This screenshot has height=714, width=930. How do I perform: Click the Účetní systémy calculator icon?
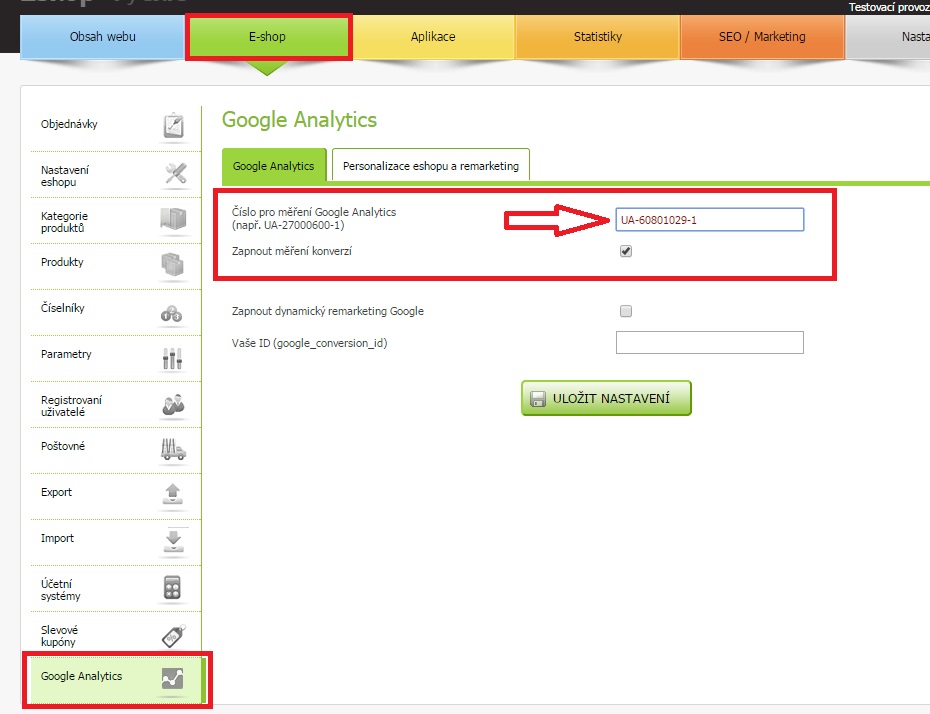pos(172,588)
